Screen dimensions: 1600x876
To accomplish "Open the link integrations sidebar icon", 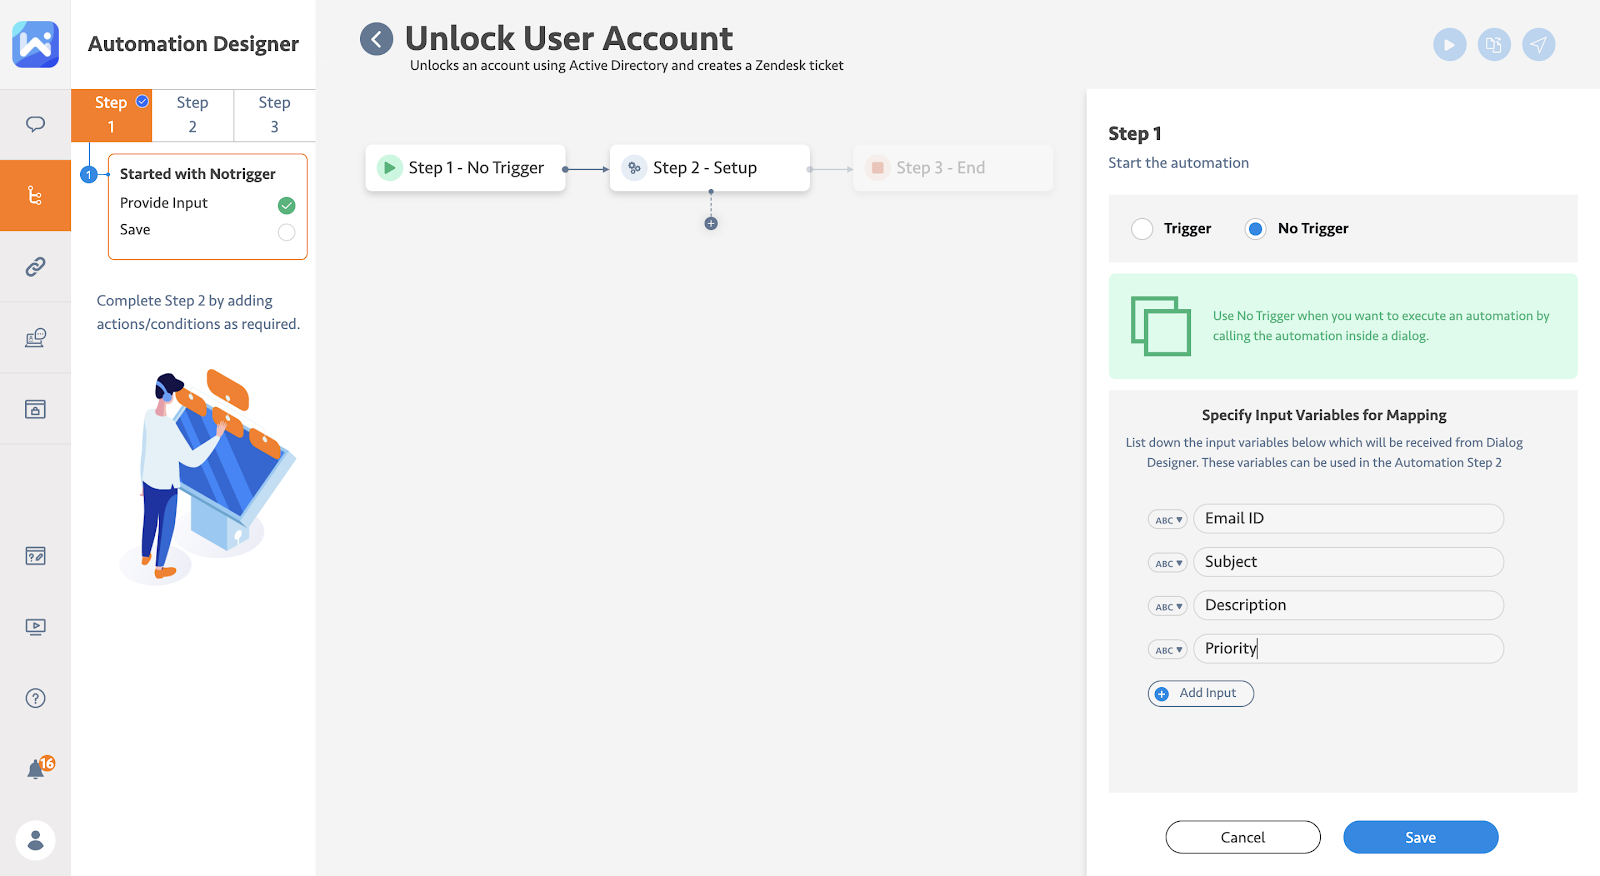I will (35, 267).
